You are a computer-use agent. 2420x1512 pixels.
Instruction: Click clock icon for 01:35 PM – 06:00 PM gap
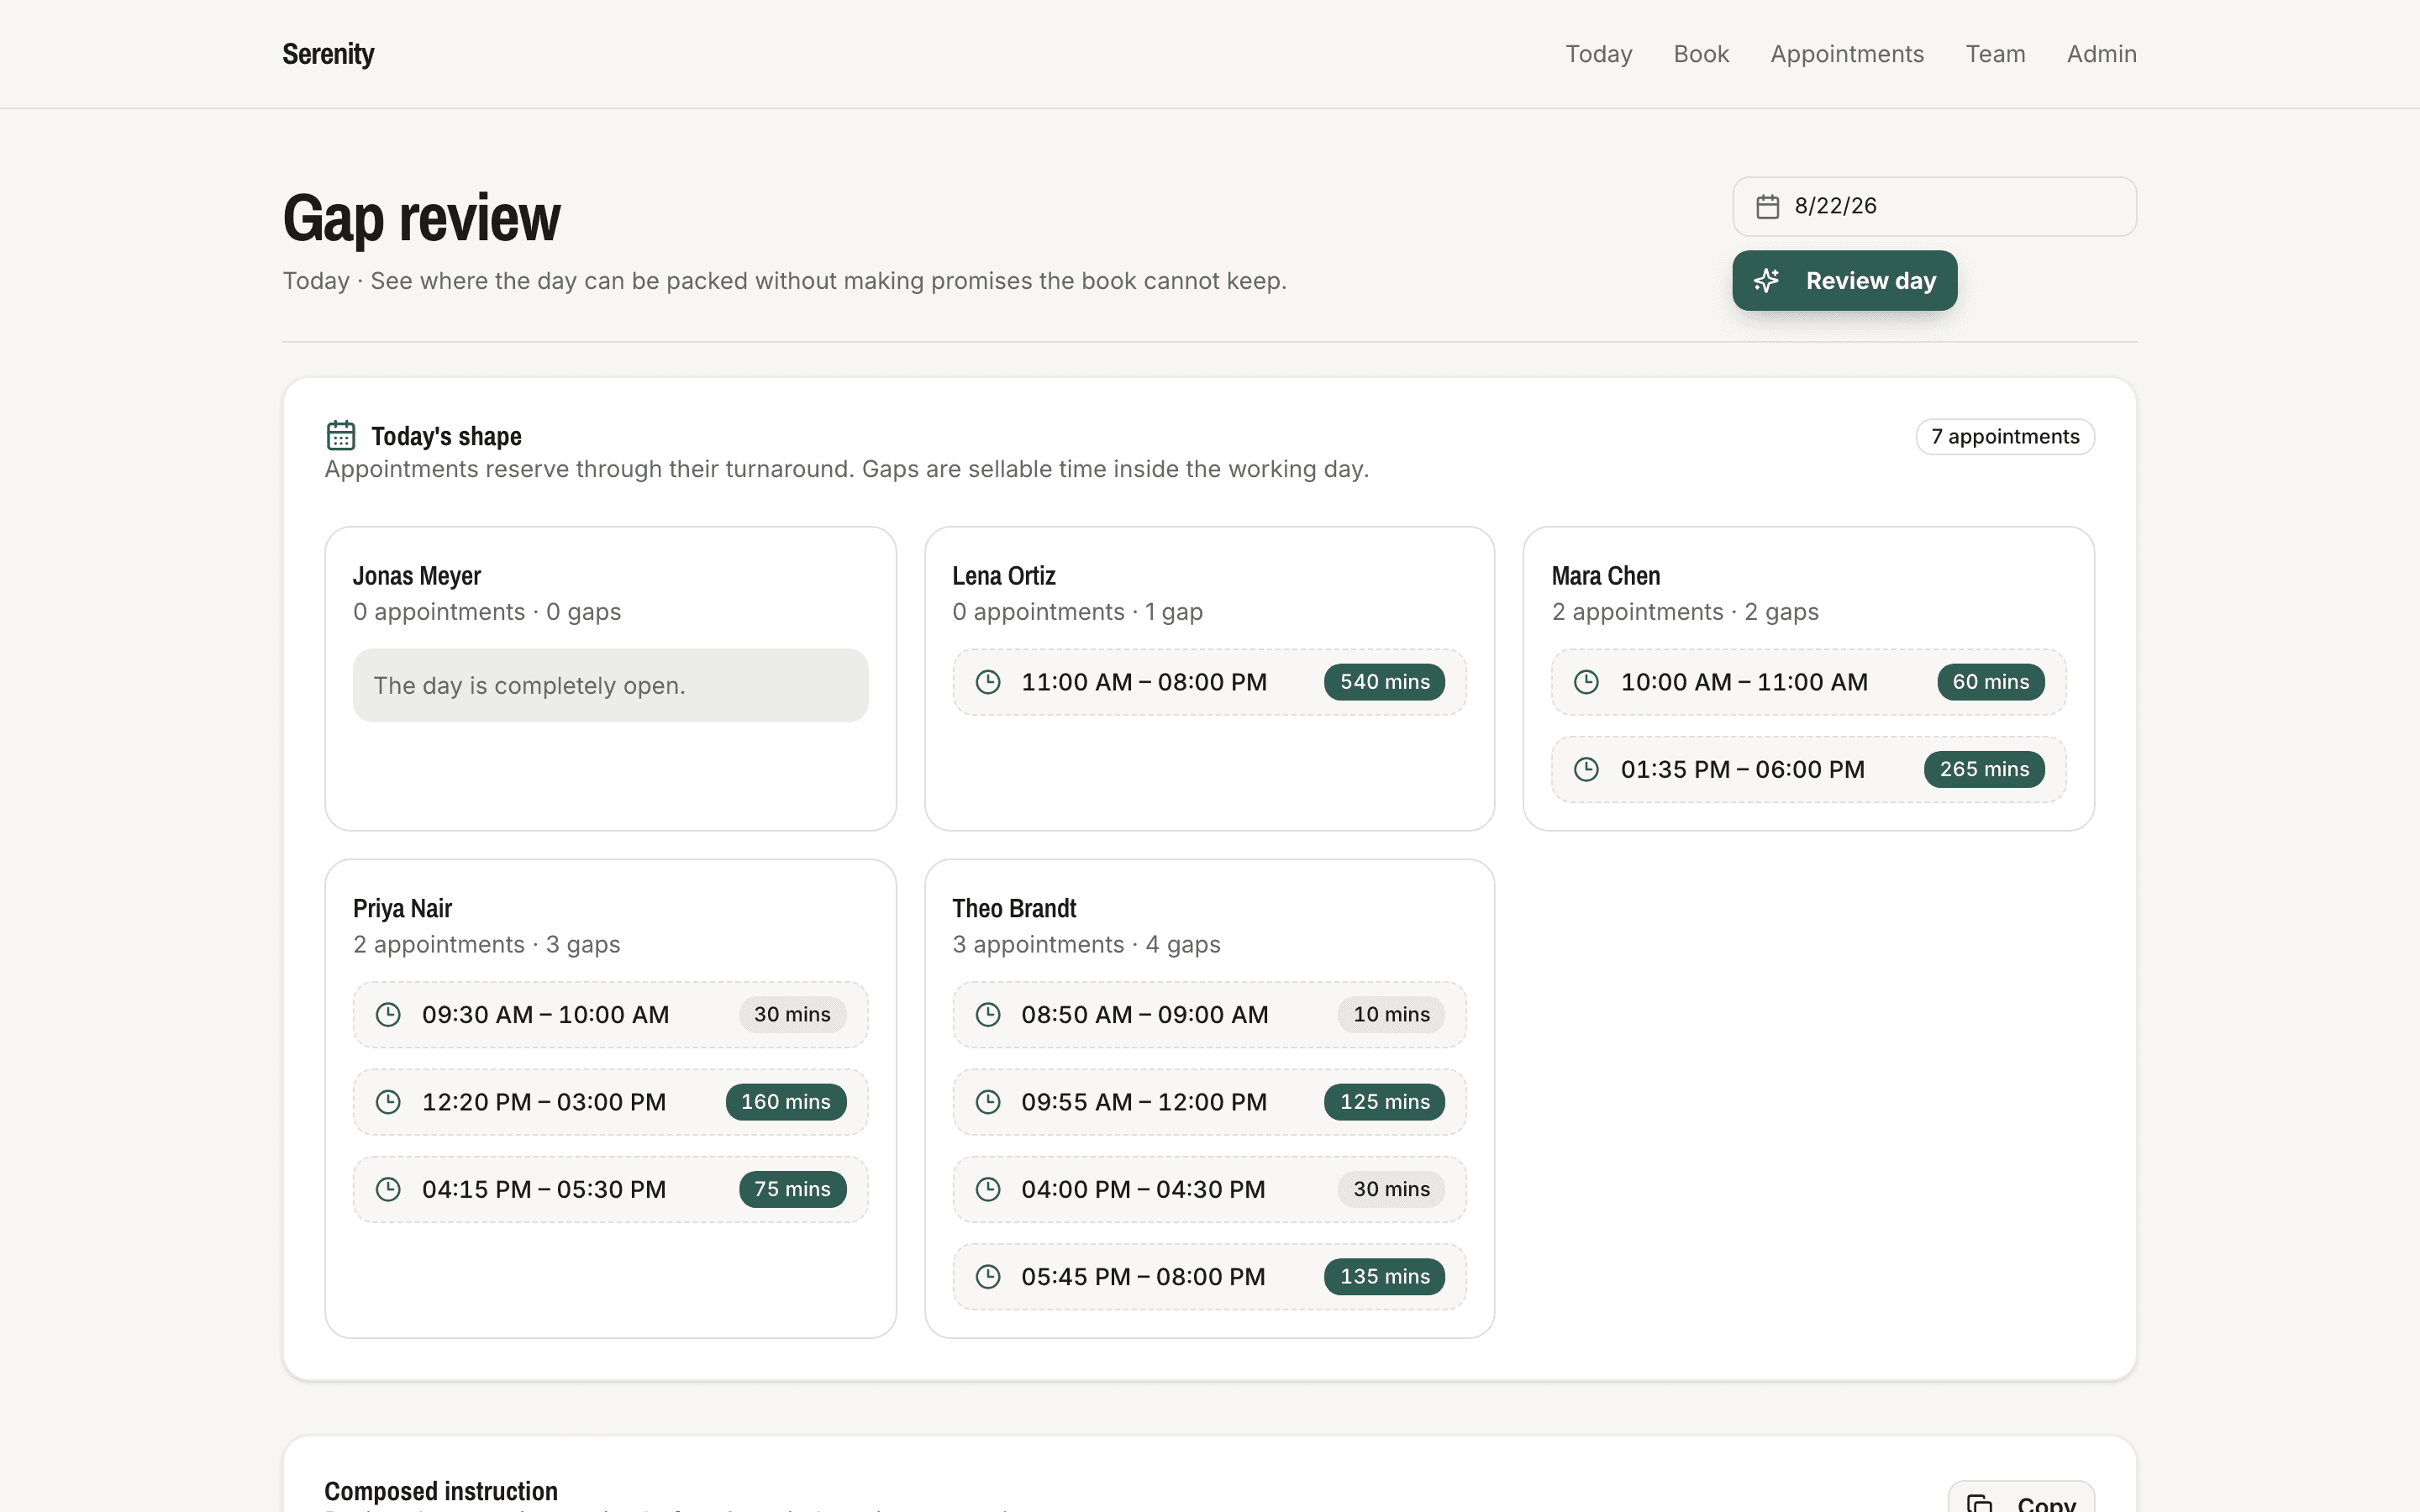coord(1586,769)
